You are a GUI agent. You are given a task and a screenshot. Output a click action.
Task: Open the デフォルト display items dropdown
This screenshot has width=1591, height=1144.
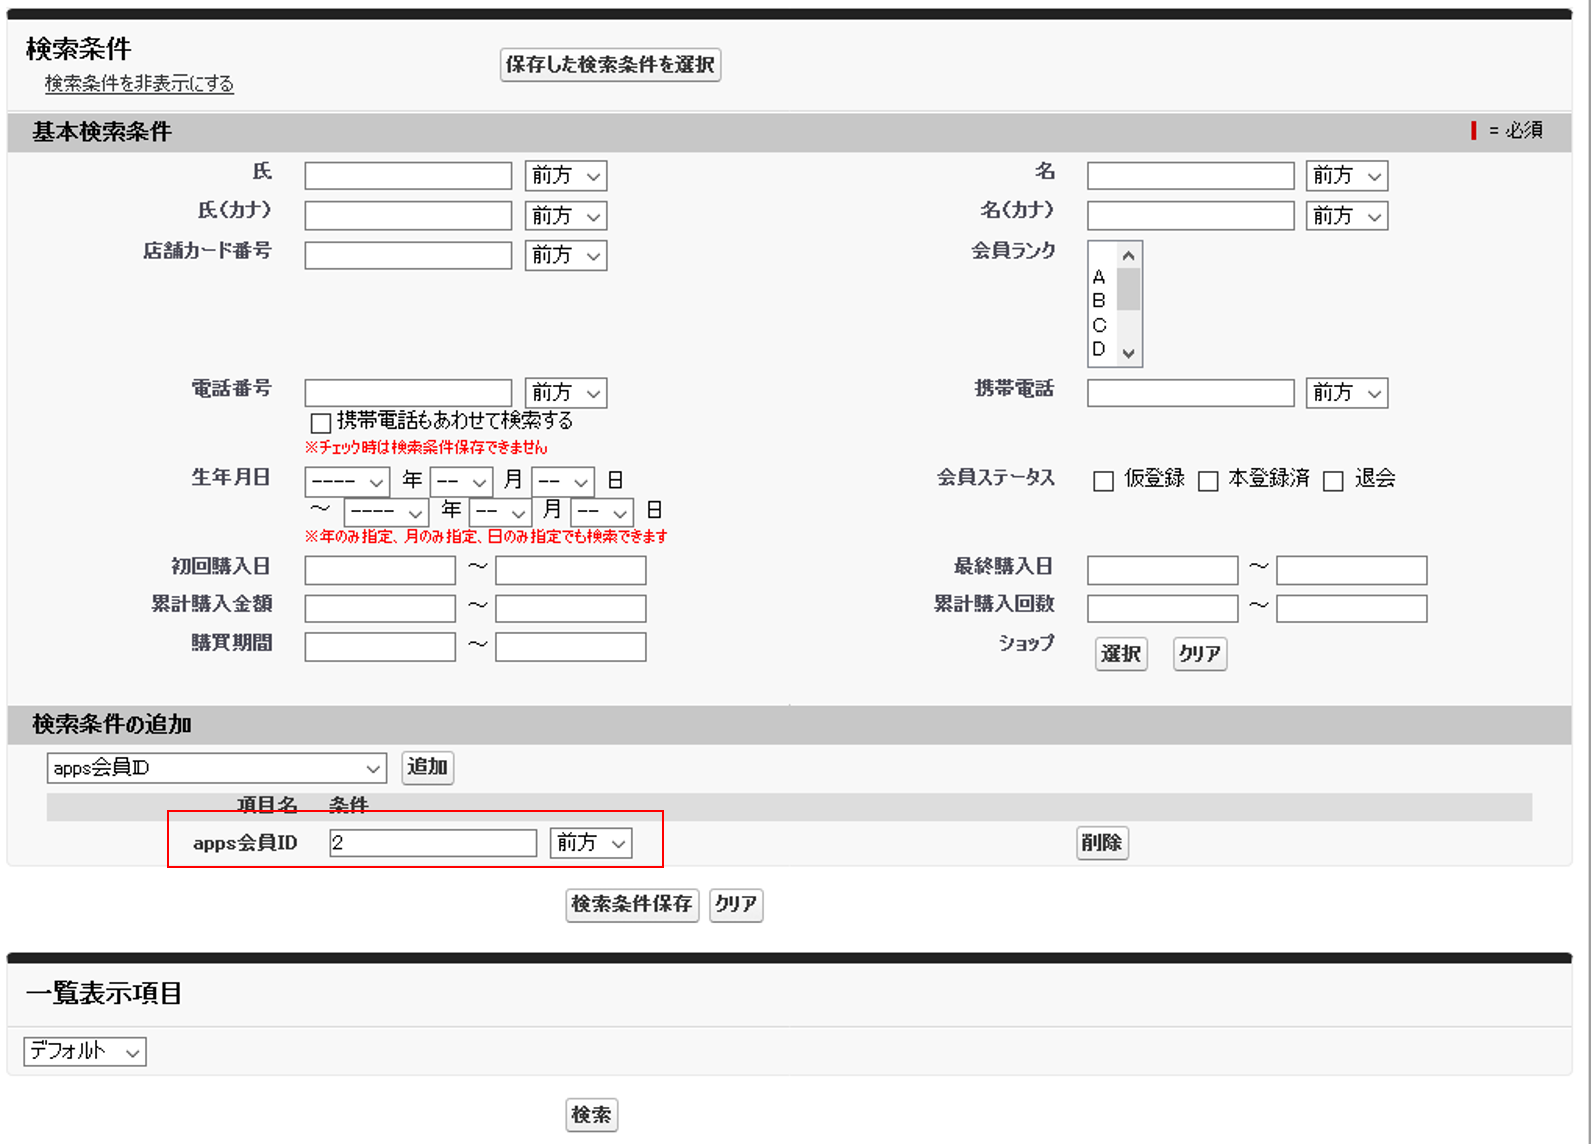point(85,1052)
